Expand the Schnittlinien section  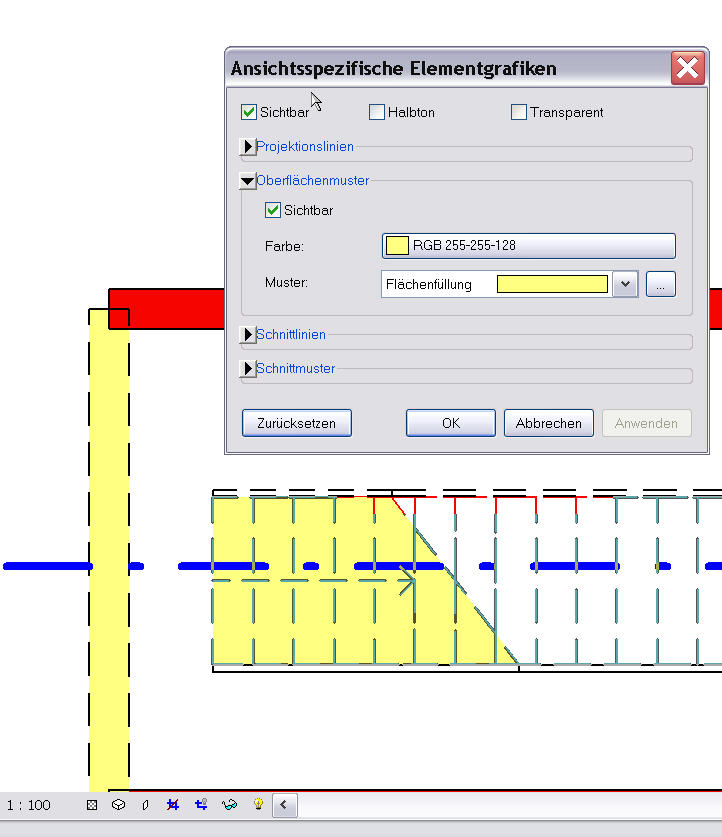pos(248,334)
